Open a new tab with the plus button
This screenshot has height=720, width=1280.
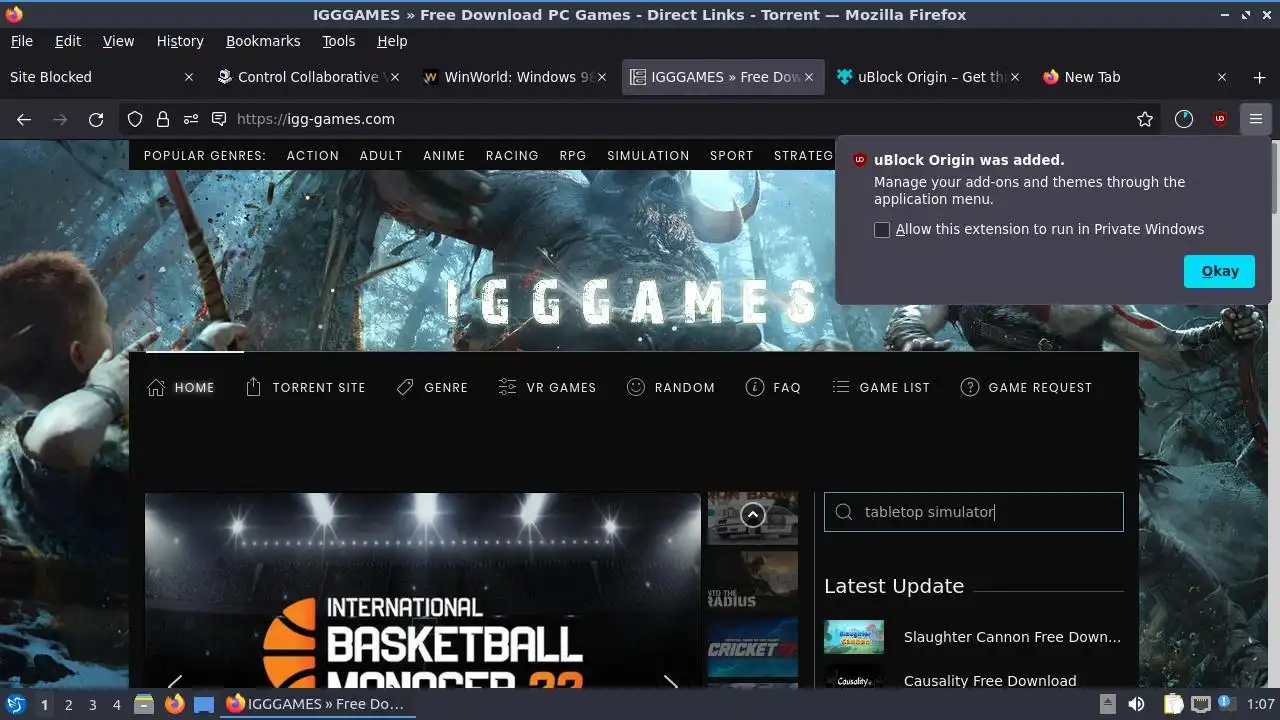tap(1259, 77)
